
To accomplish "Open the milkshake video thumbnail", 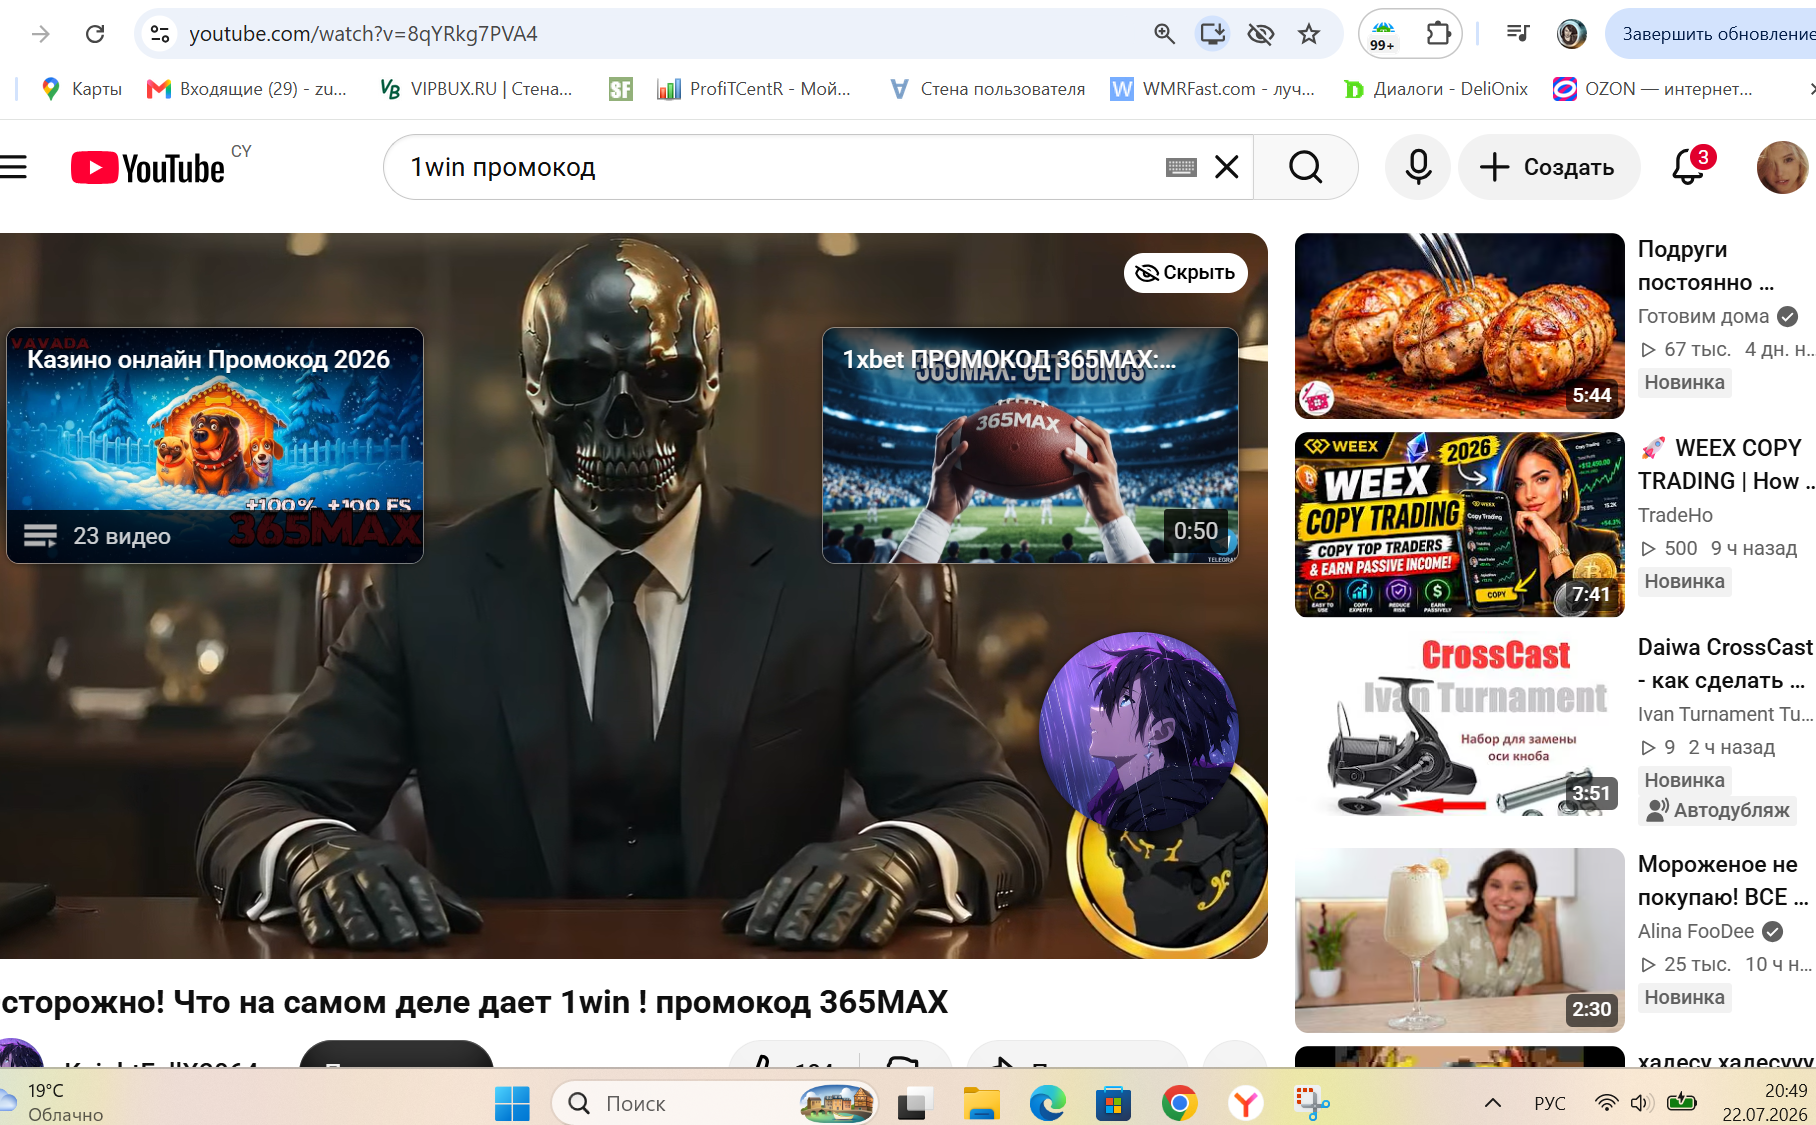I will pyautogui.click(x=1460, y=940).
